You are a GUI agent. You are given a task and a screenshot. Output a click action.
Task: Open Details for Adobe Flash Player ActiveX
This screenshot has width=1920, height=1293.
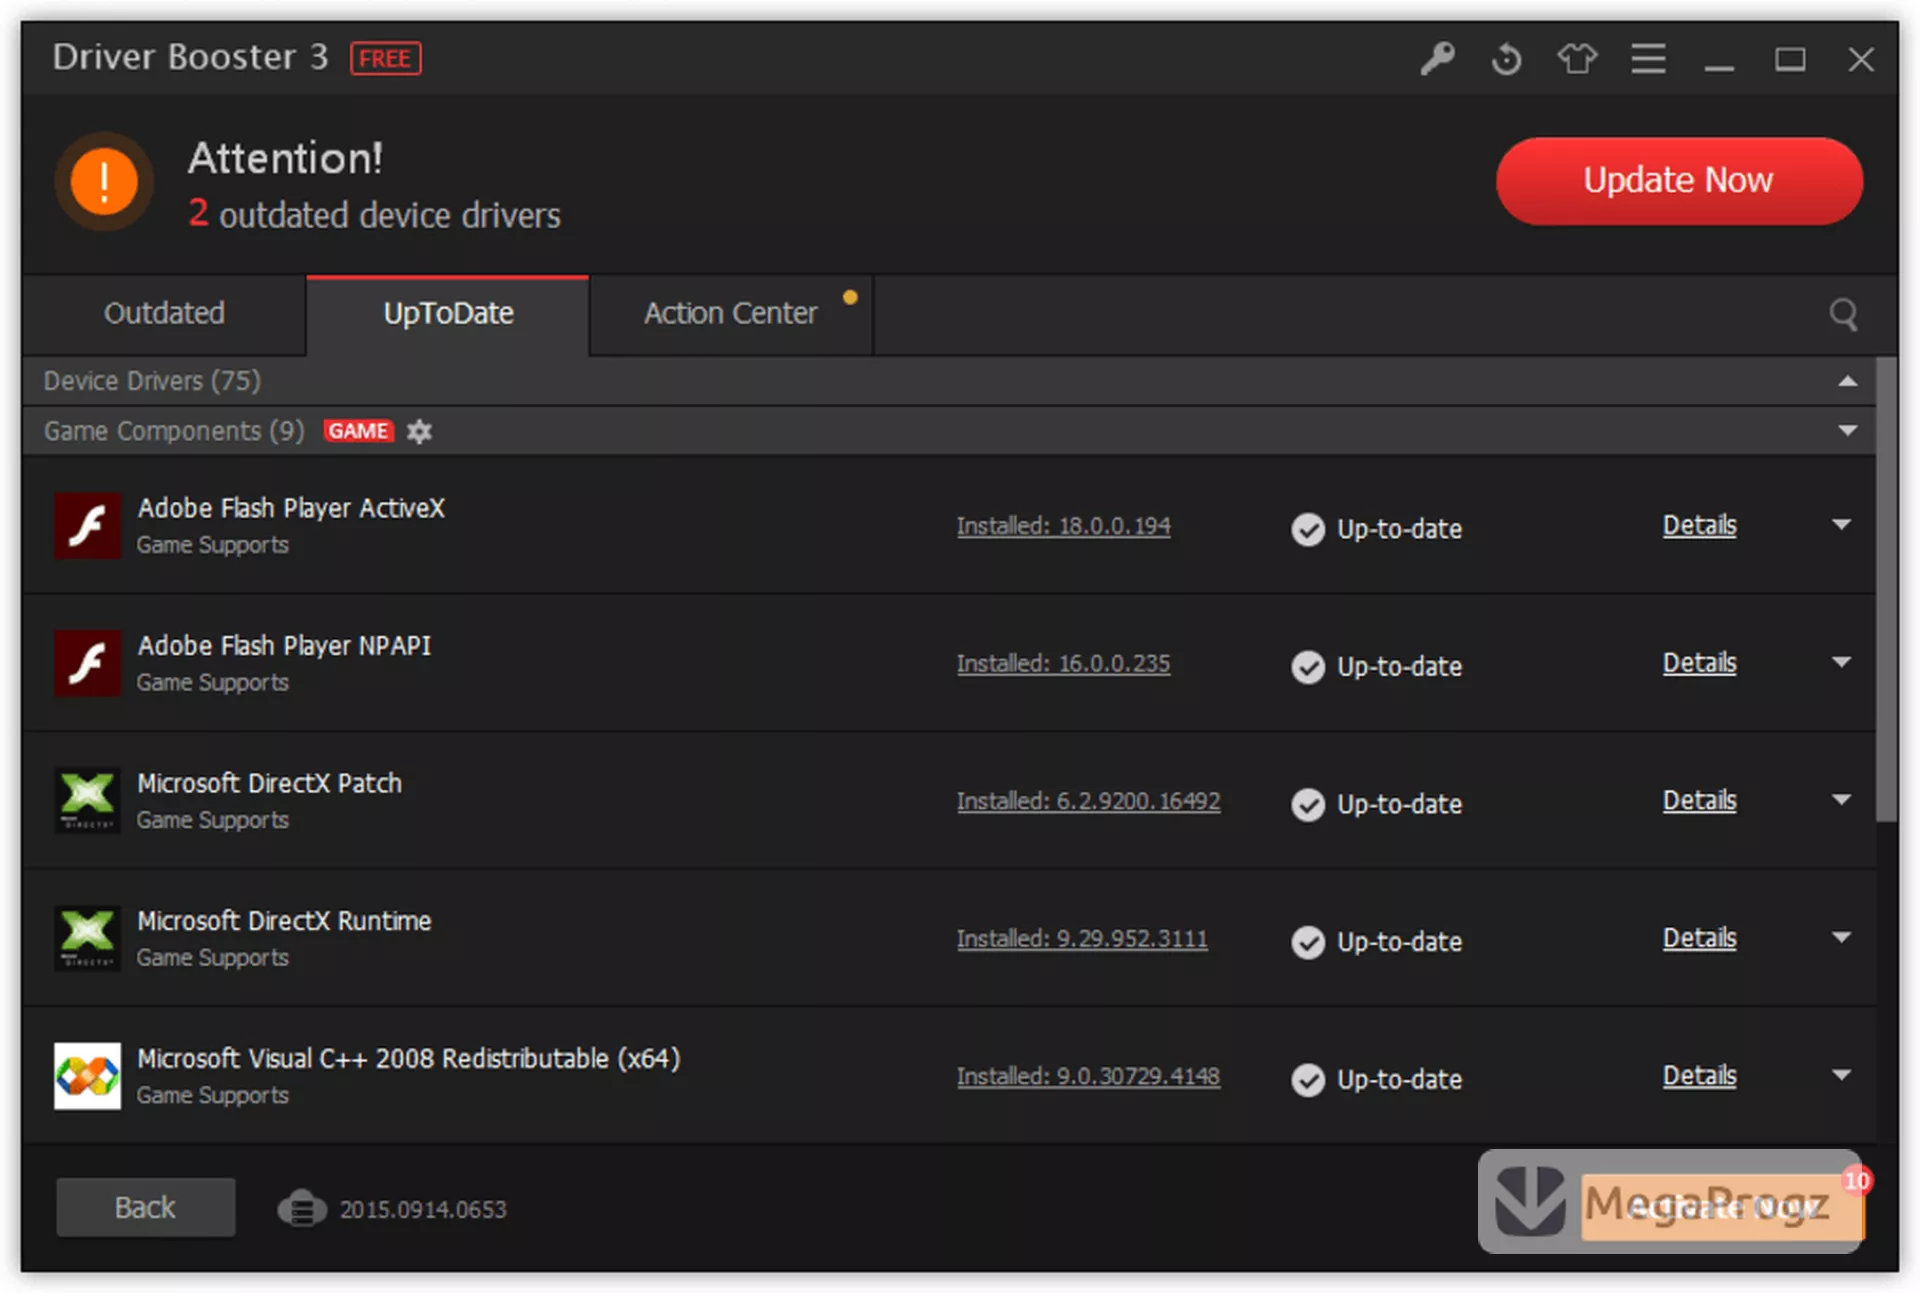click(x=1699, y=525)
